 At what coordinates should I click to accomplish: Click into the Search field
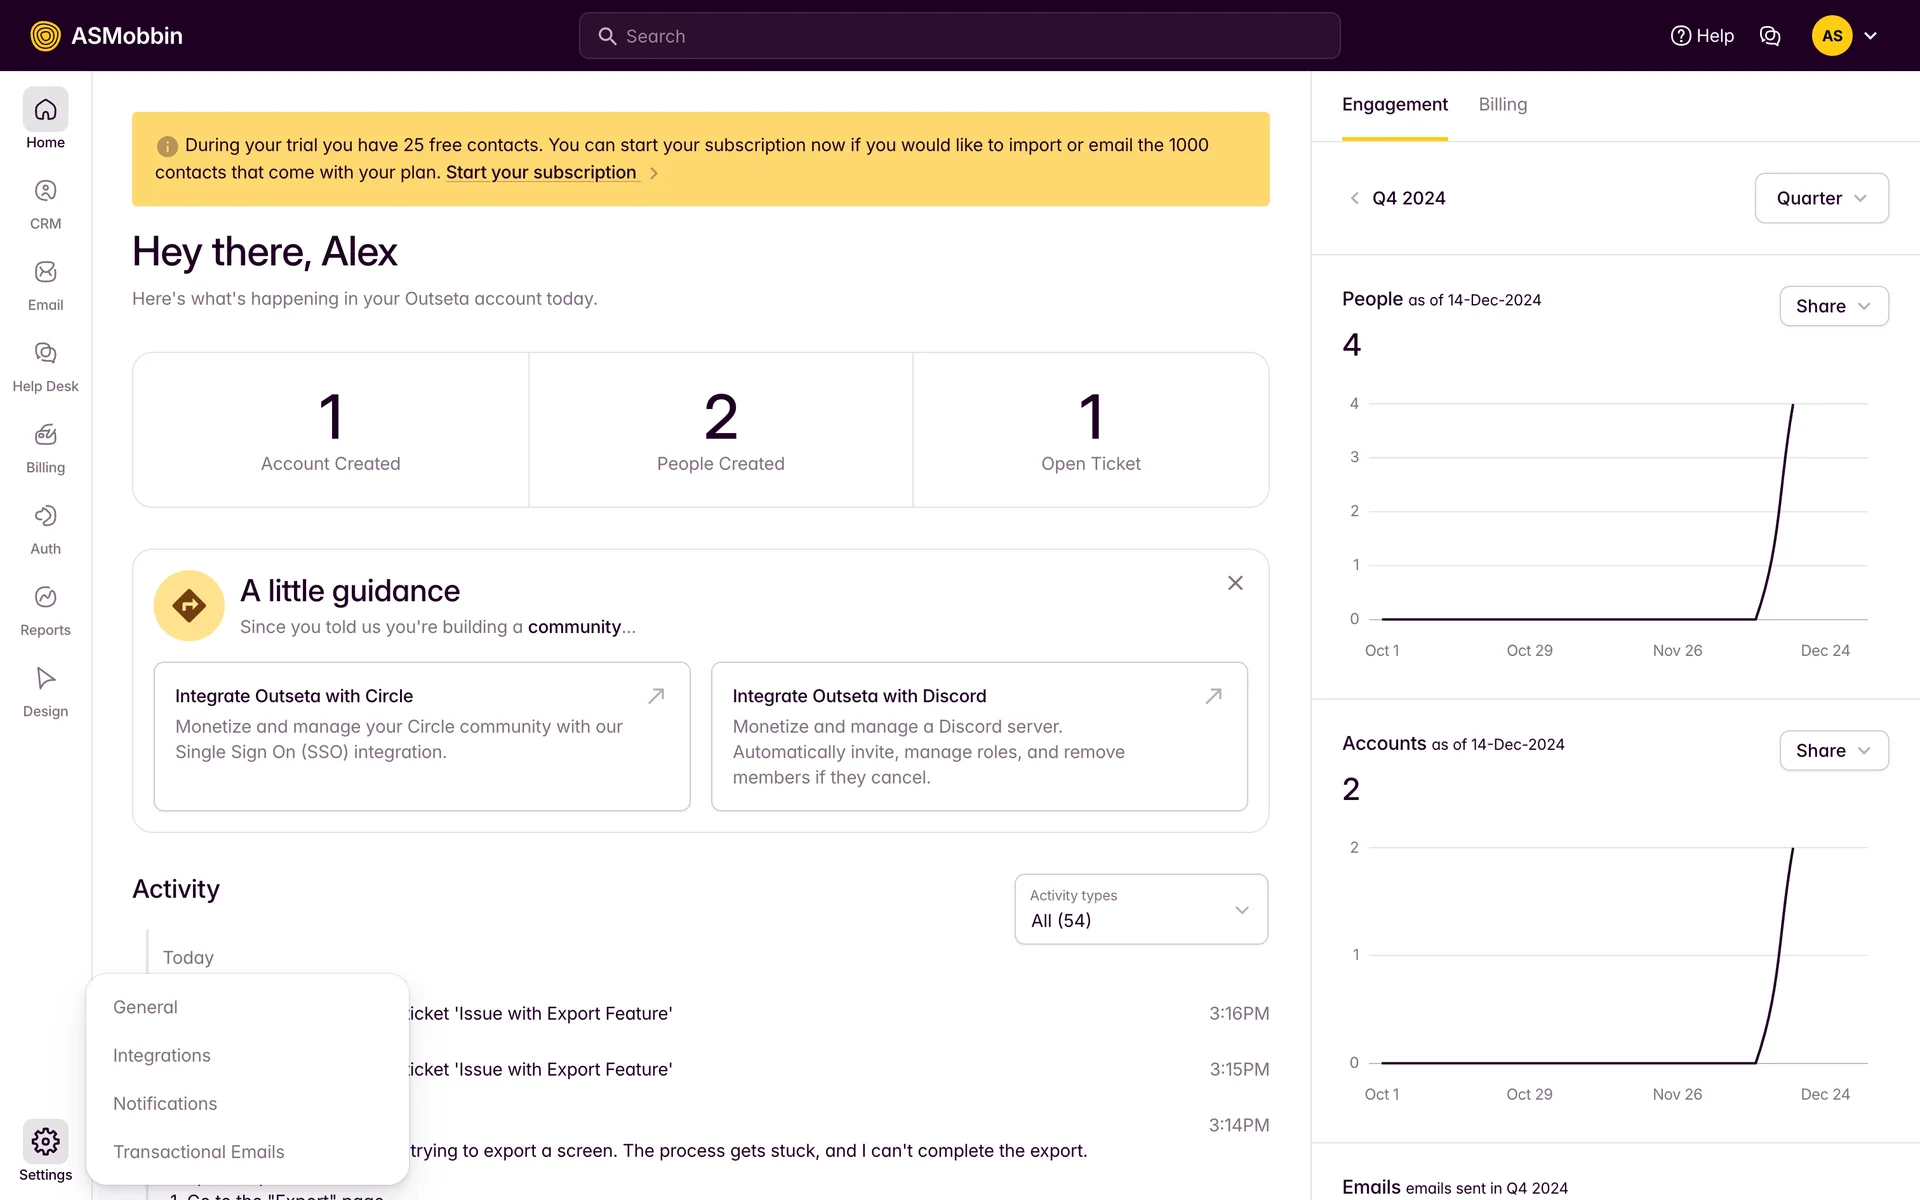(960, 36)
